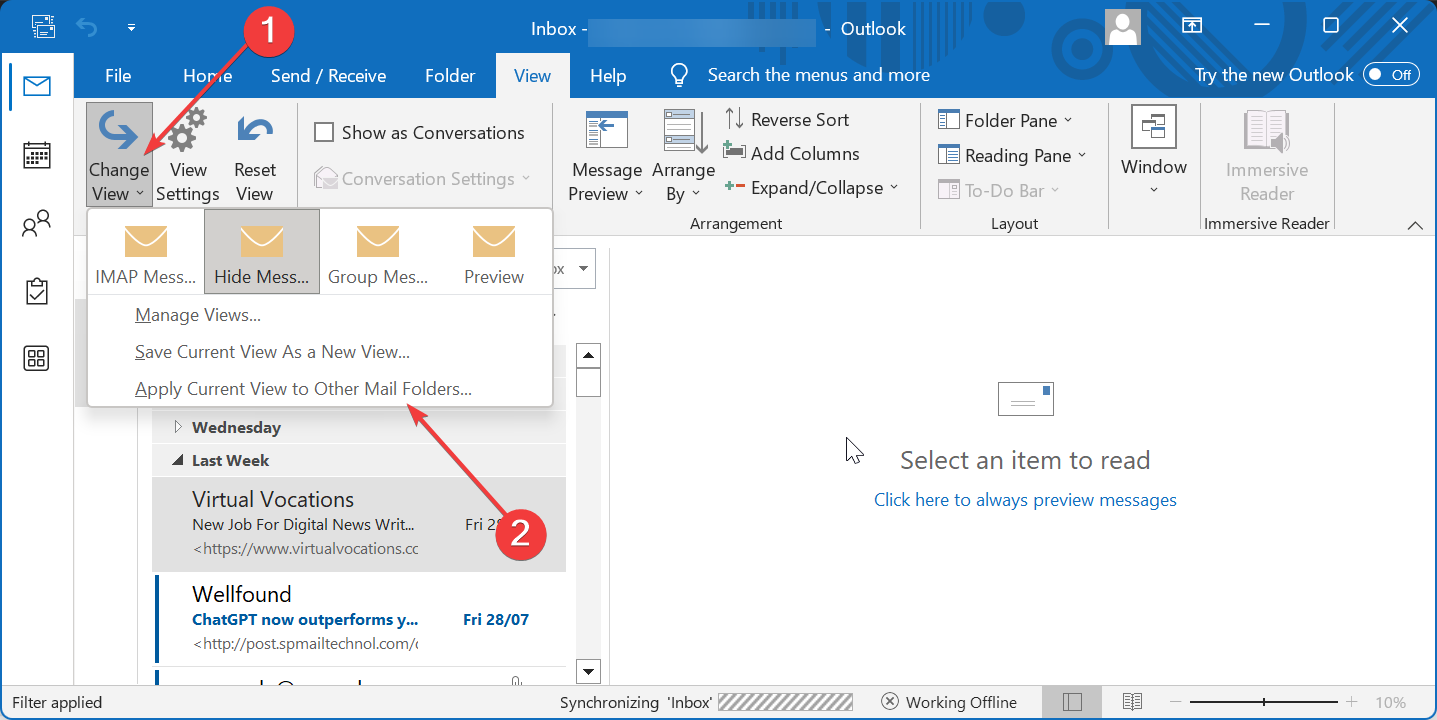Open Expand/Collapse dropdown
1437x720 pixels.
click(x=811, y=187)
